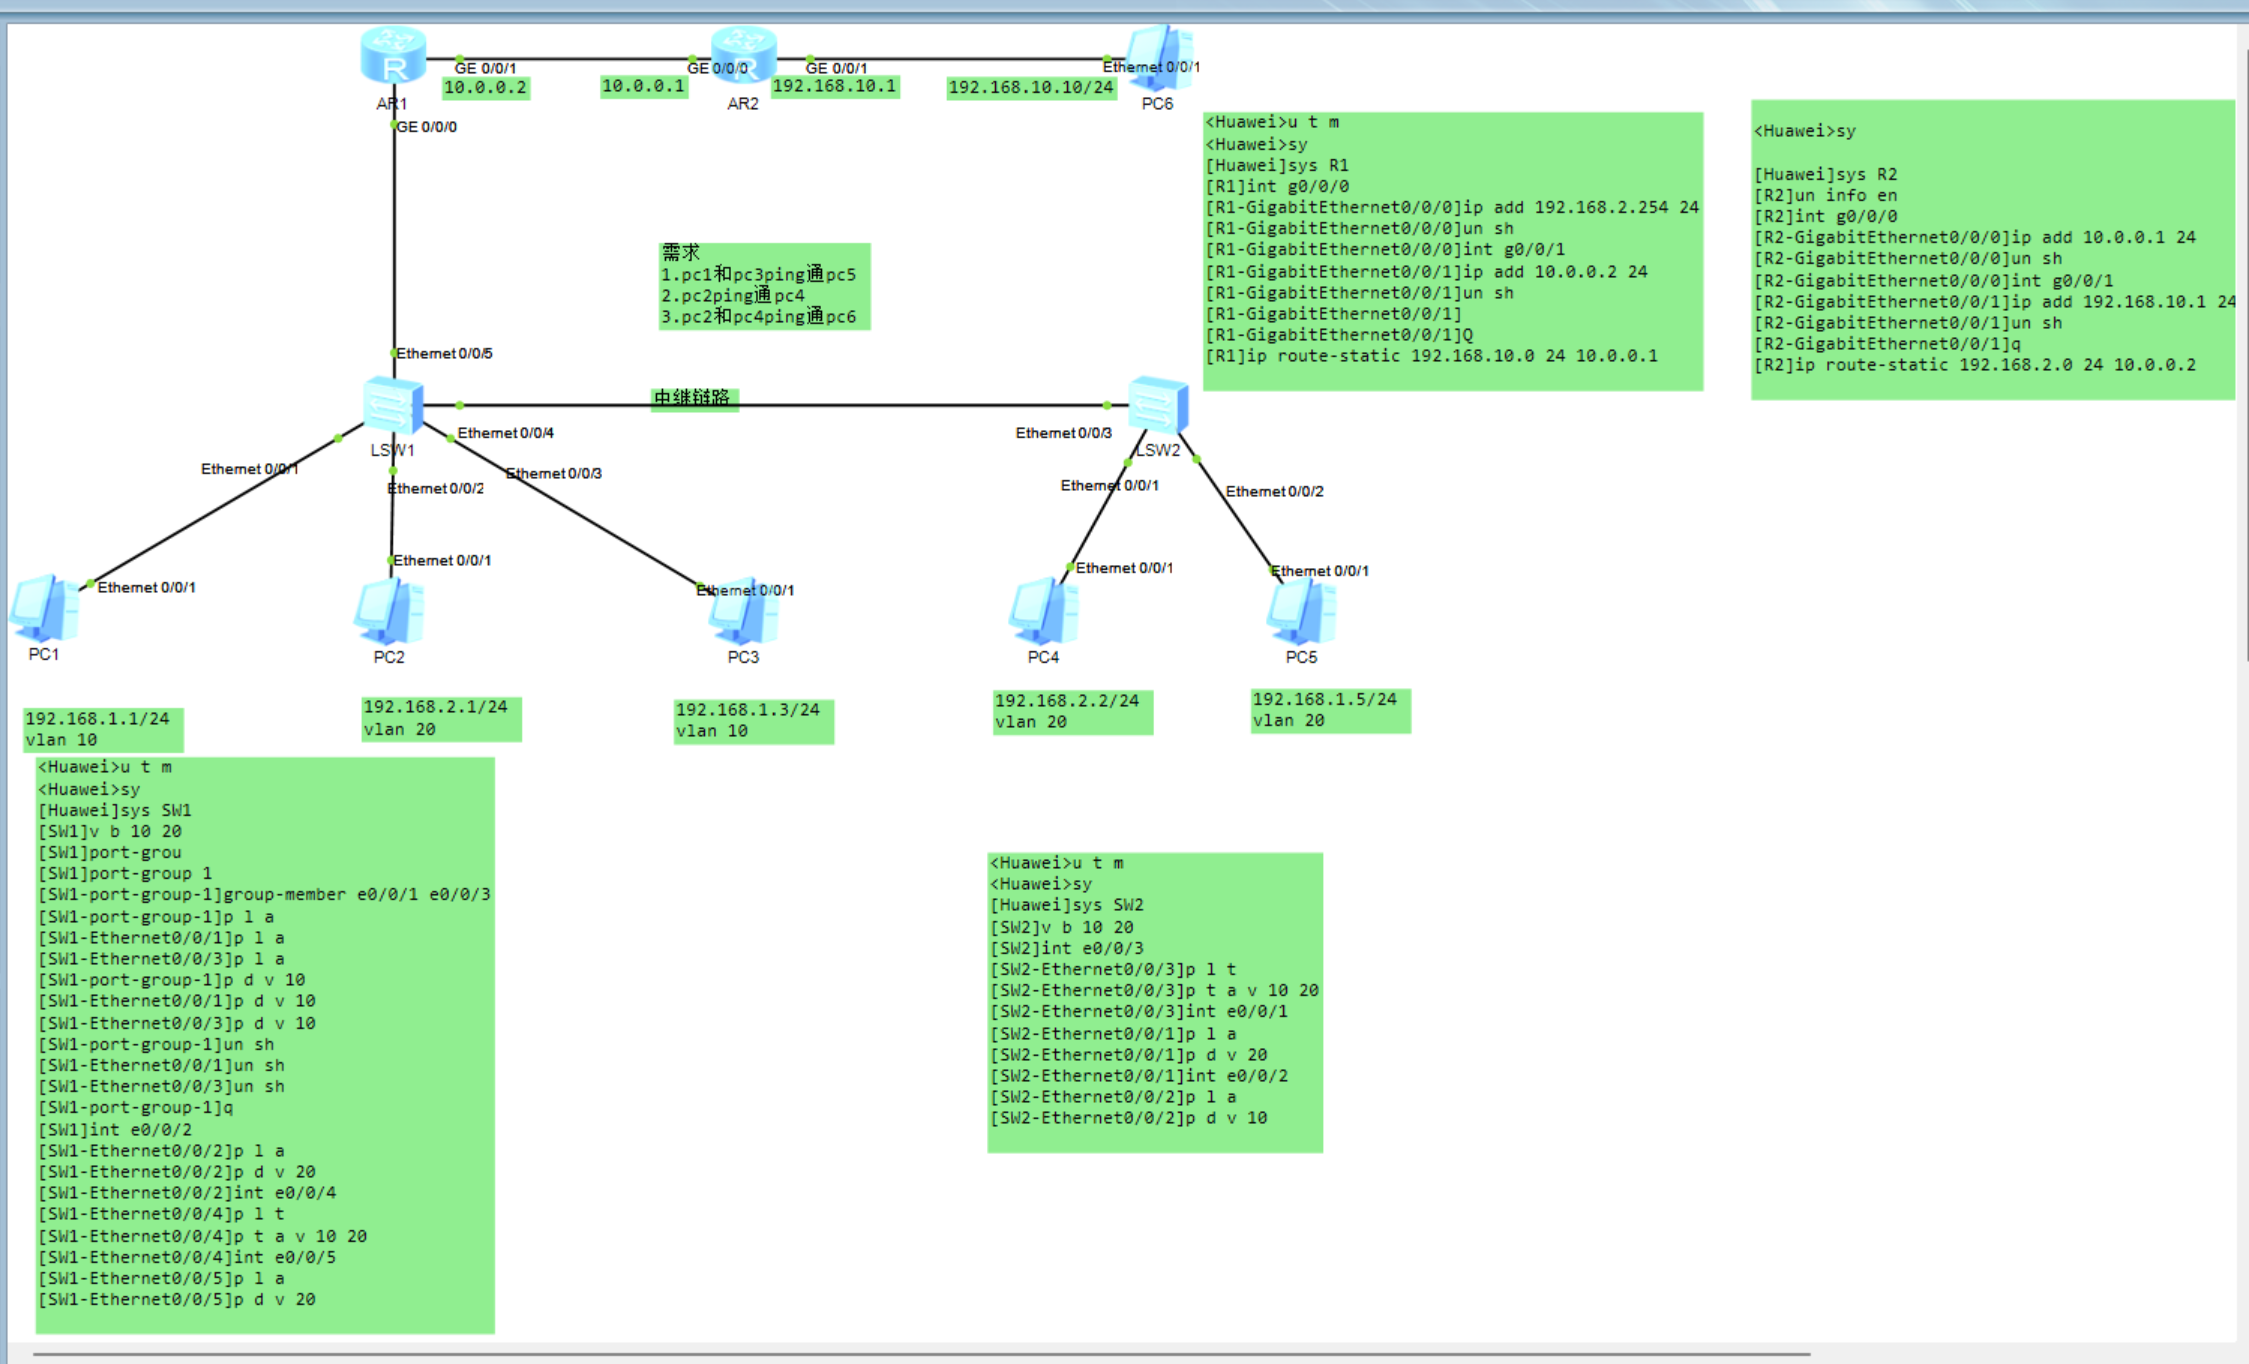Click the PC6 Ethernet 0/0/1 port label
Image resolution: width=2249 pixels, height=1364 pixels.
pos(1151,67)
